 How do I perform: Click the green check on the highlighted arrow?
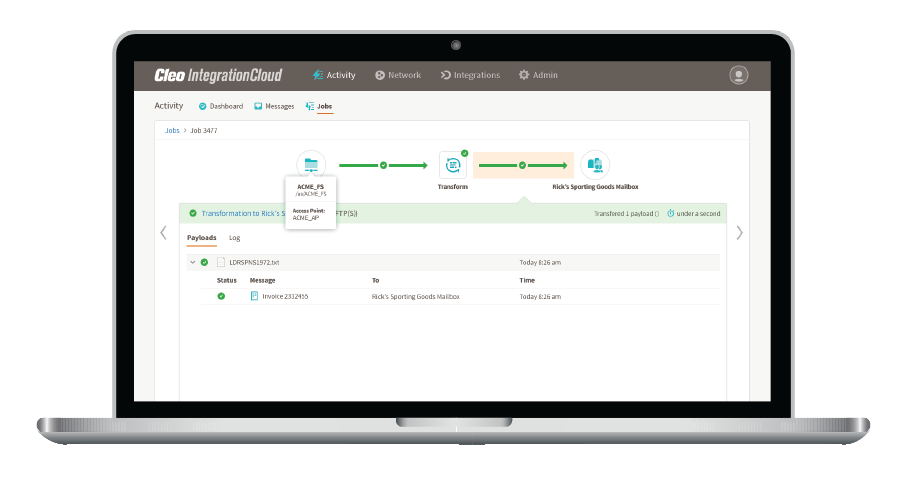click(x=522, y=166)
